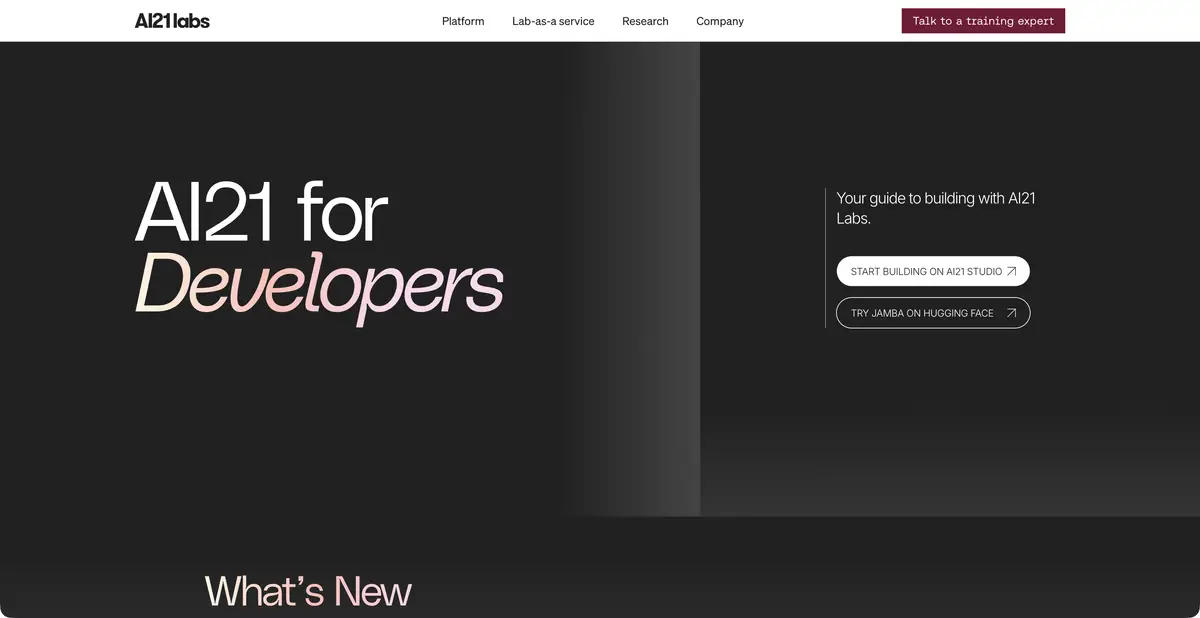Viewport: 1200px width, 618px height.
Task: Click the What's New heading
Action: coord(308,591)
